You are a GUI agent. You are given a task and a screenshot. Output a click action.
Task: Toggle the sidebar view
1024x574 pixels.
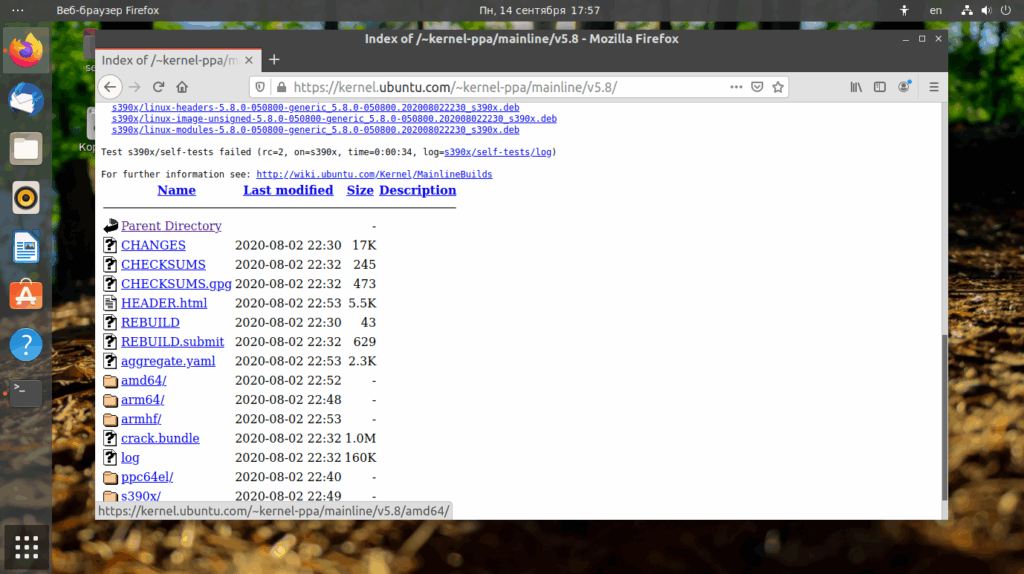point(880,87)
